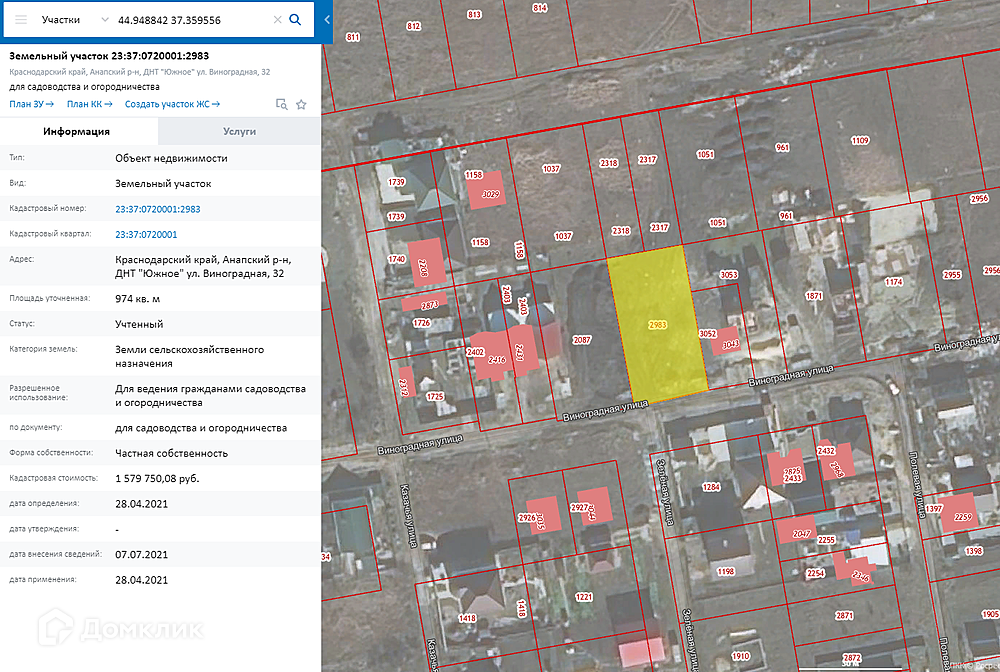Open cadastral quarter 23:37:0720001 link
This screenshot has width=1000, height=672.
pyautogui.click(x=146, y=234)
